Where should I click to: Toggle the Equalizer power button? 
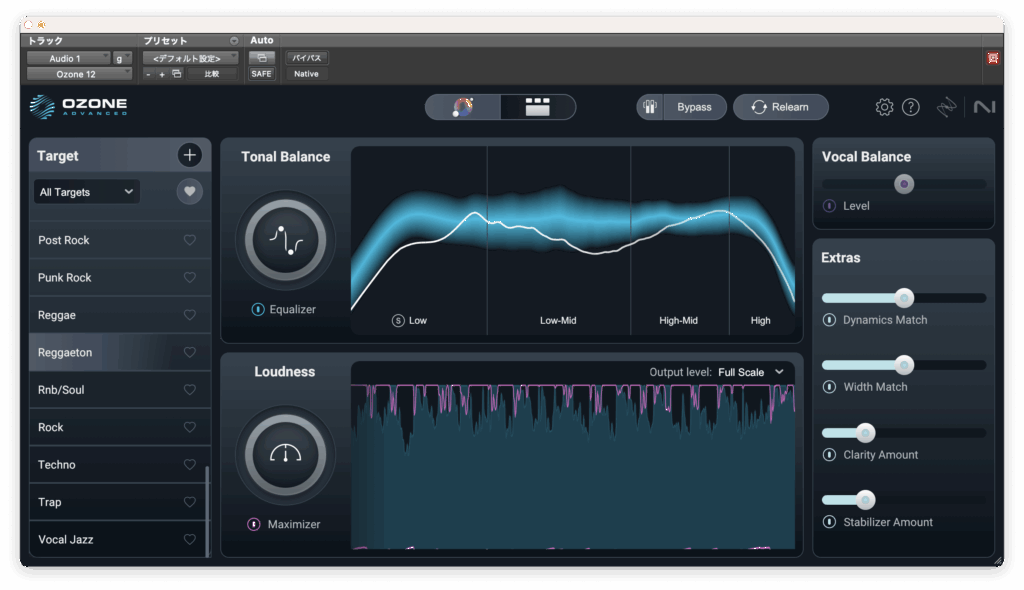258,310
